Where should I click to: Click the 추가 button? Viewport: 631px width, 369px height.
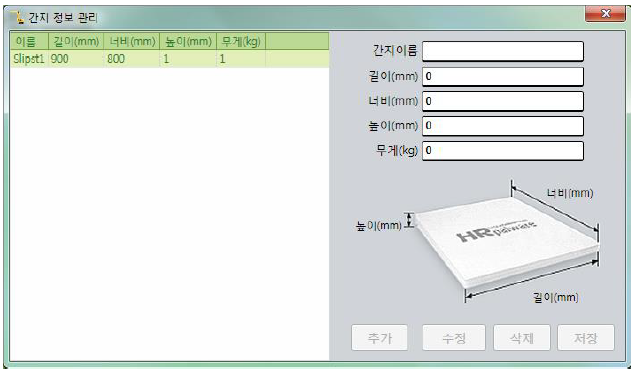coord(379,338)
